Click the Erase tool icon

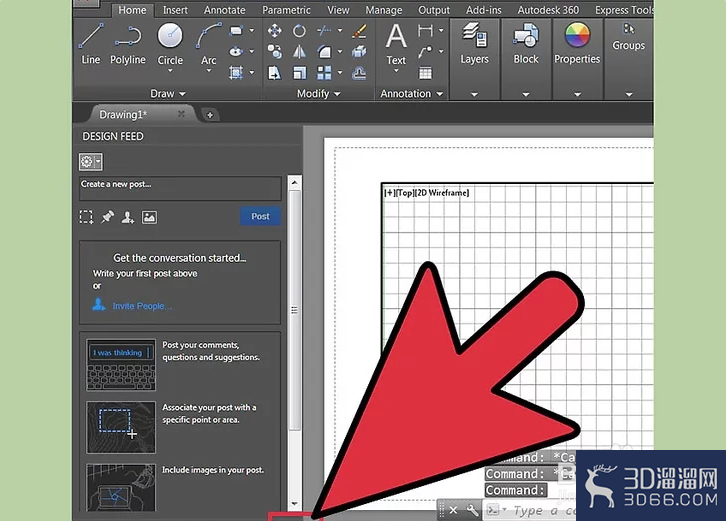359,31
